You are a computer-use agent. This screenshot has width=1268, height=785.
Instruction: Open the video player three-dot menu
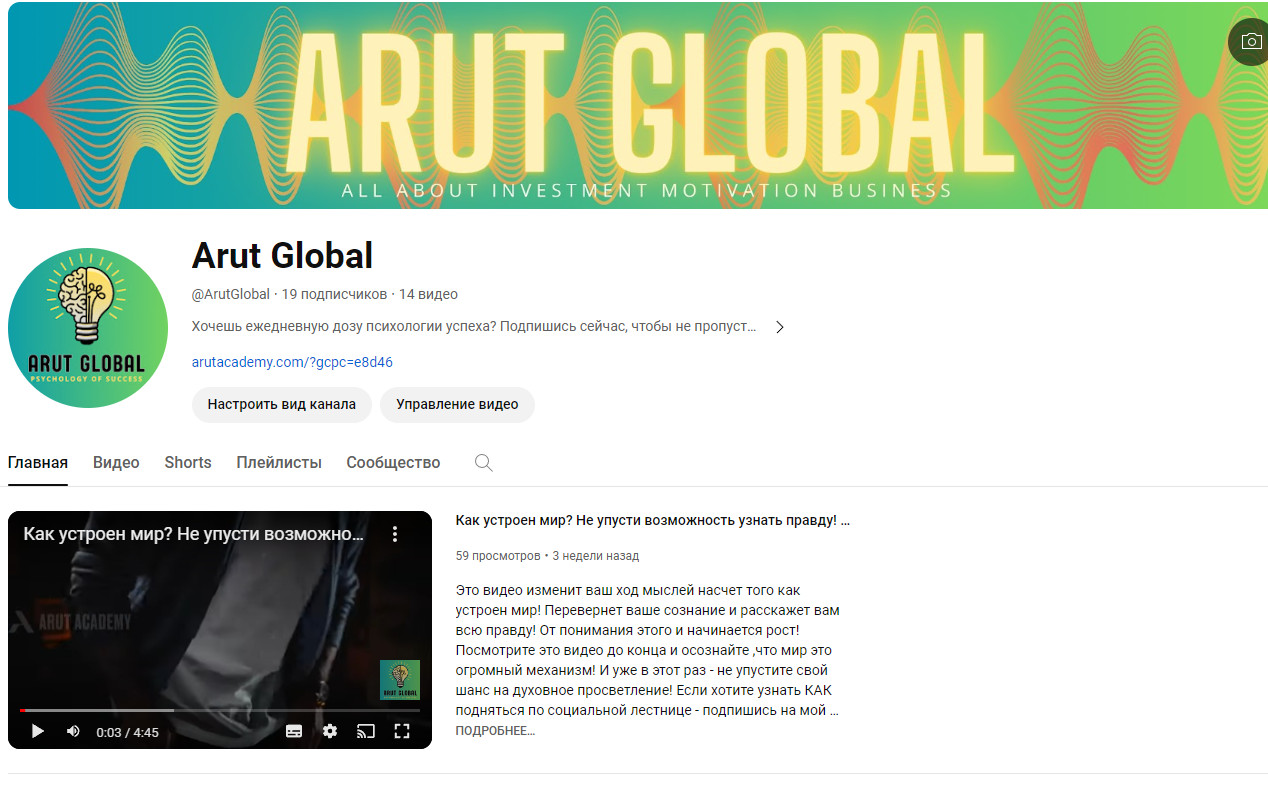tap(395, 534)
